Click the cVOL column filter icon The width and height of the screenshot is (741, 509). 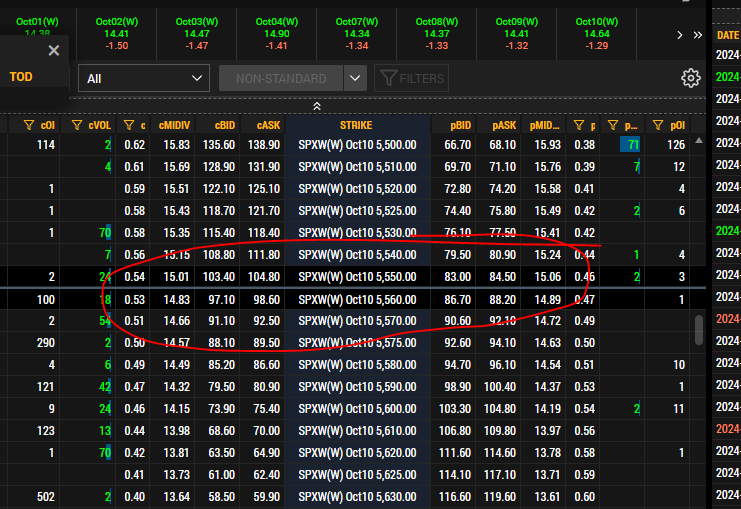77,125
